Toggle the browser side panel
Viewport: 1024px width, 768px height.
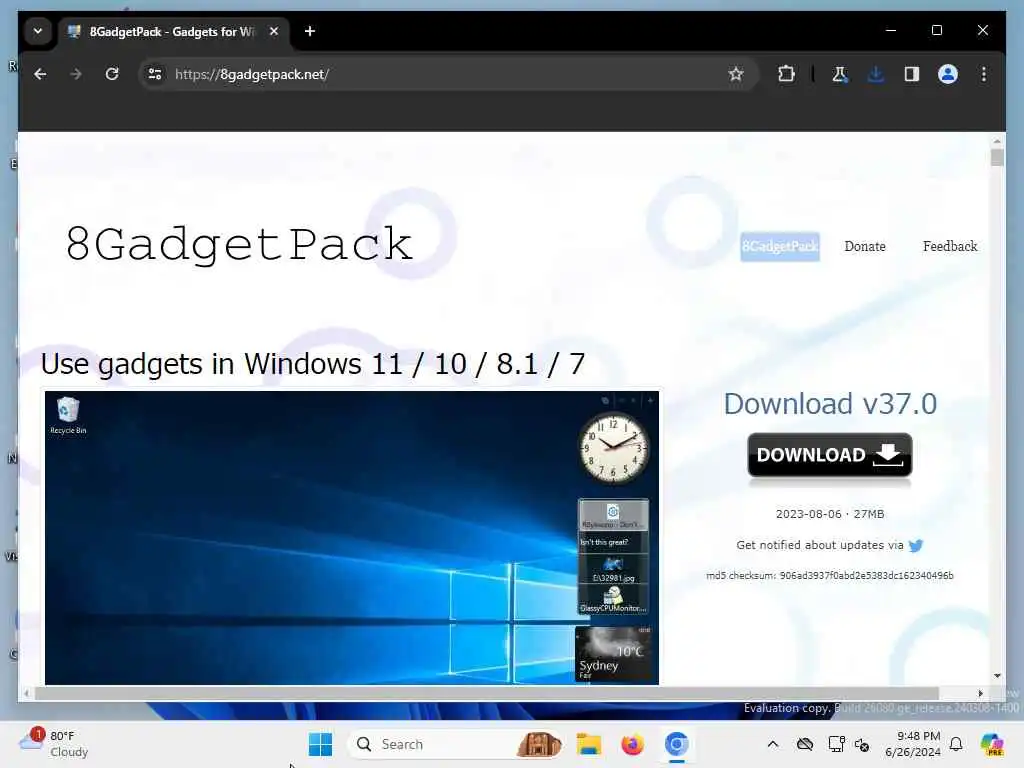coord(912,74)
